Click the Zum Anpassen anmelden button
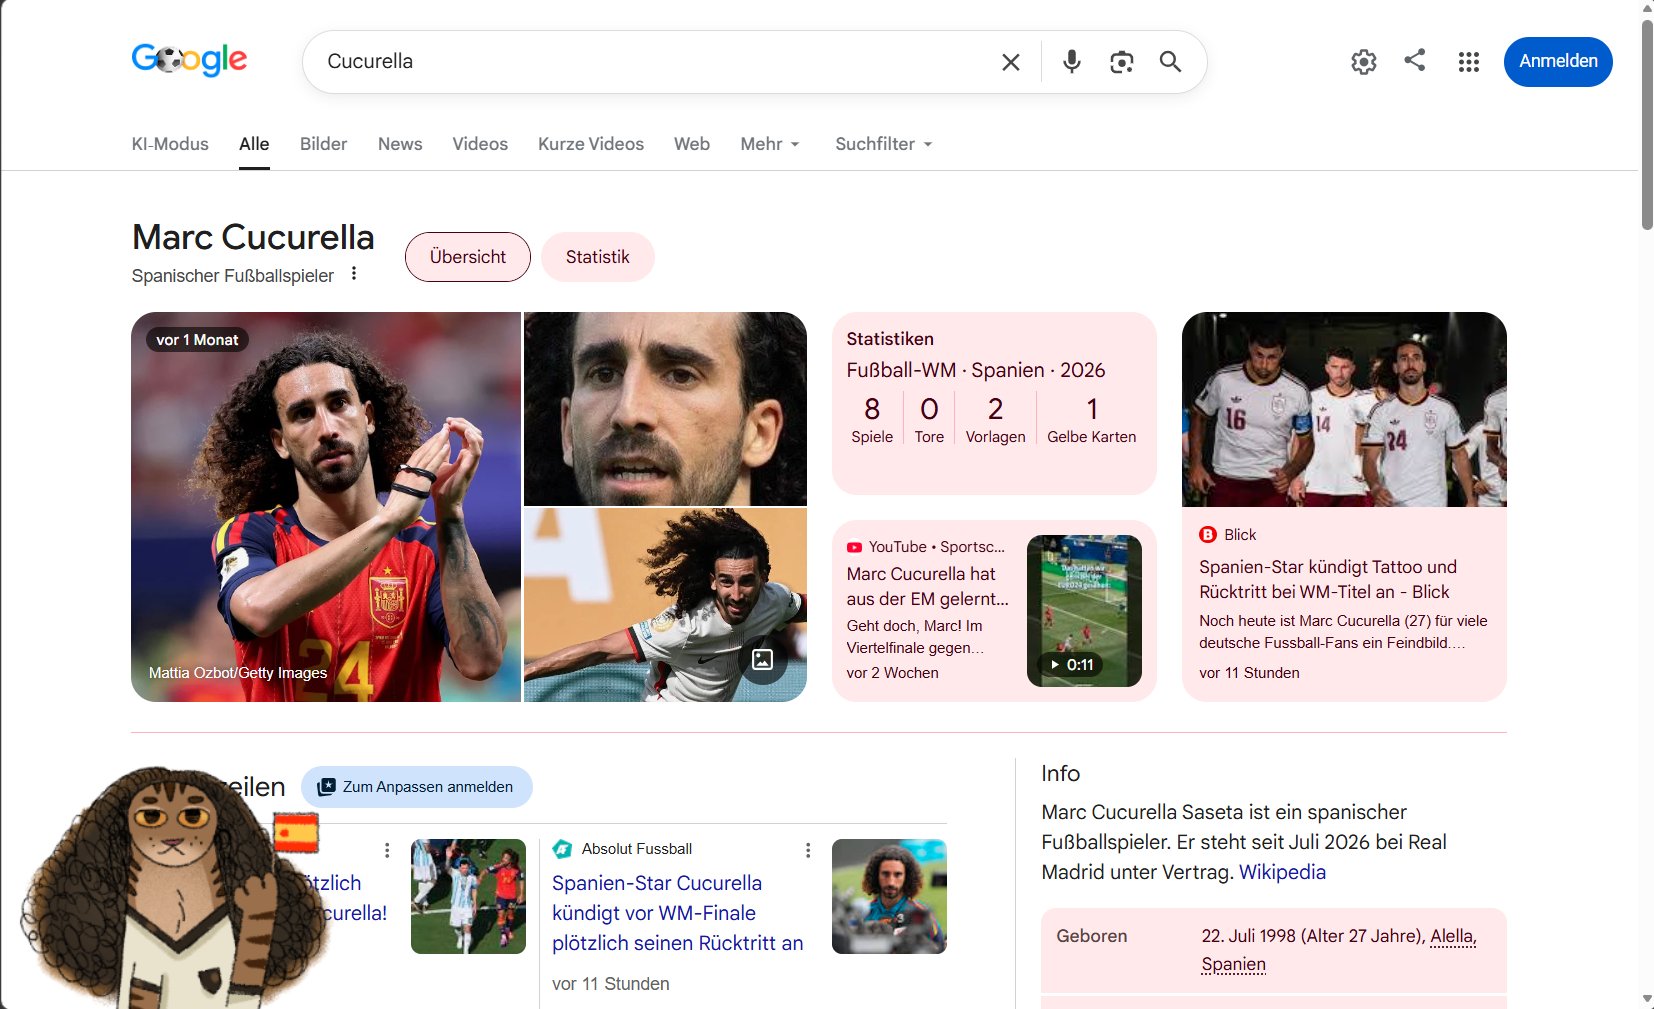 [417, 787]
